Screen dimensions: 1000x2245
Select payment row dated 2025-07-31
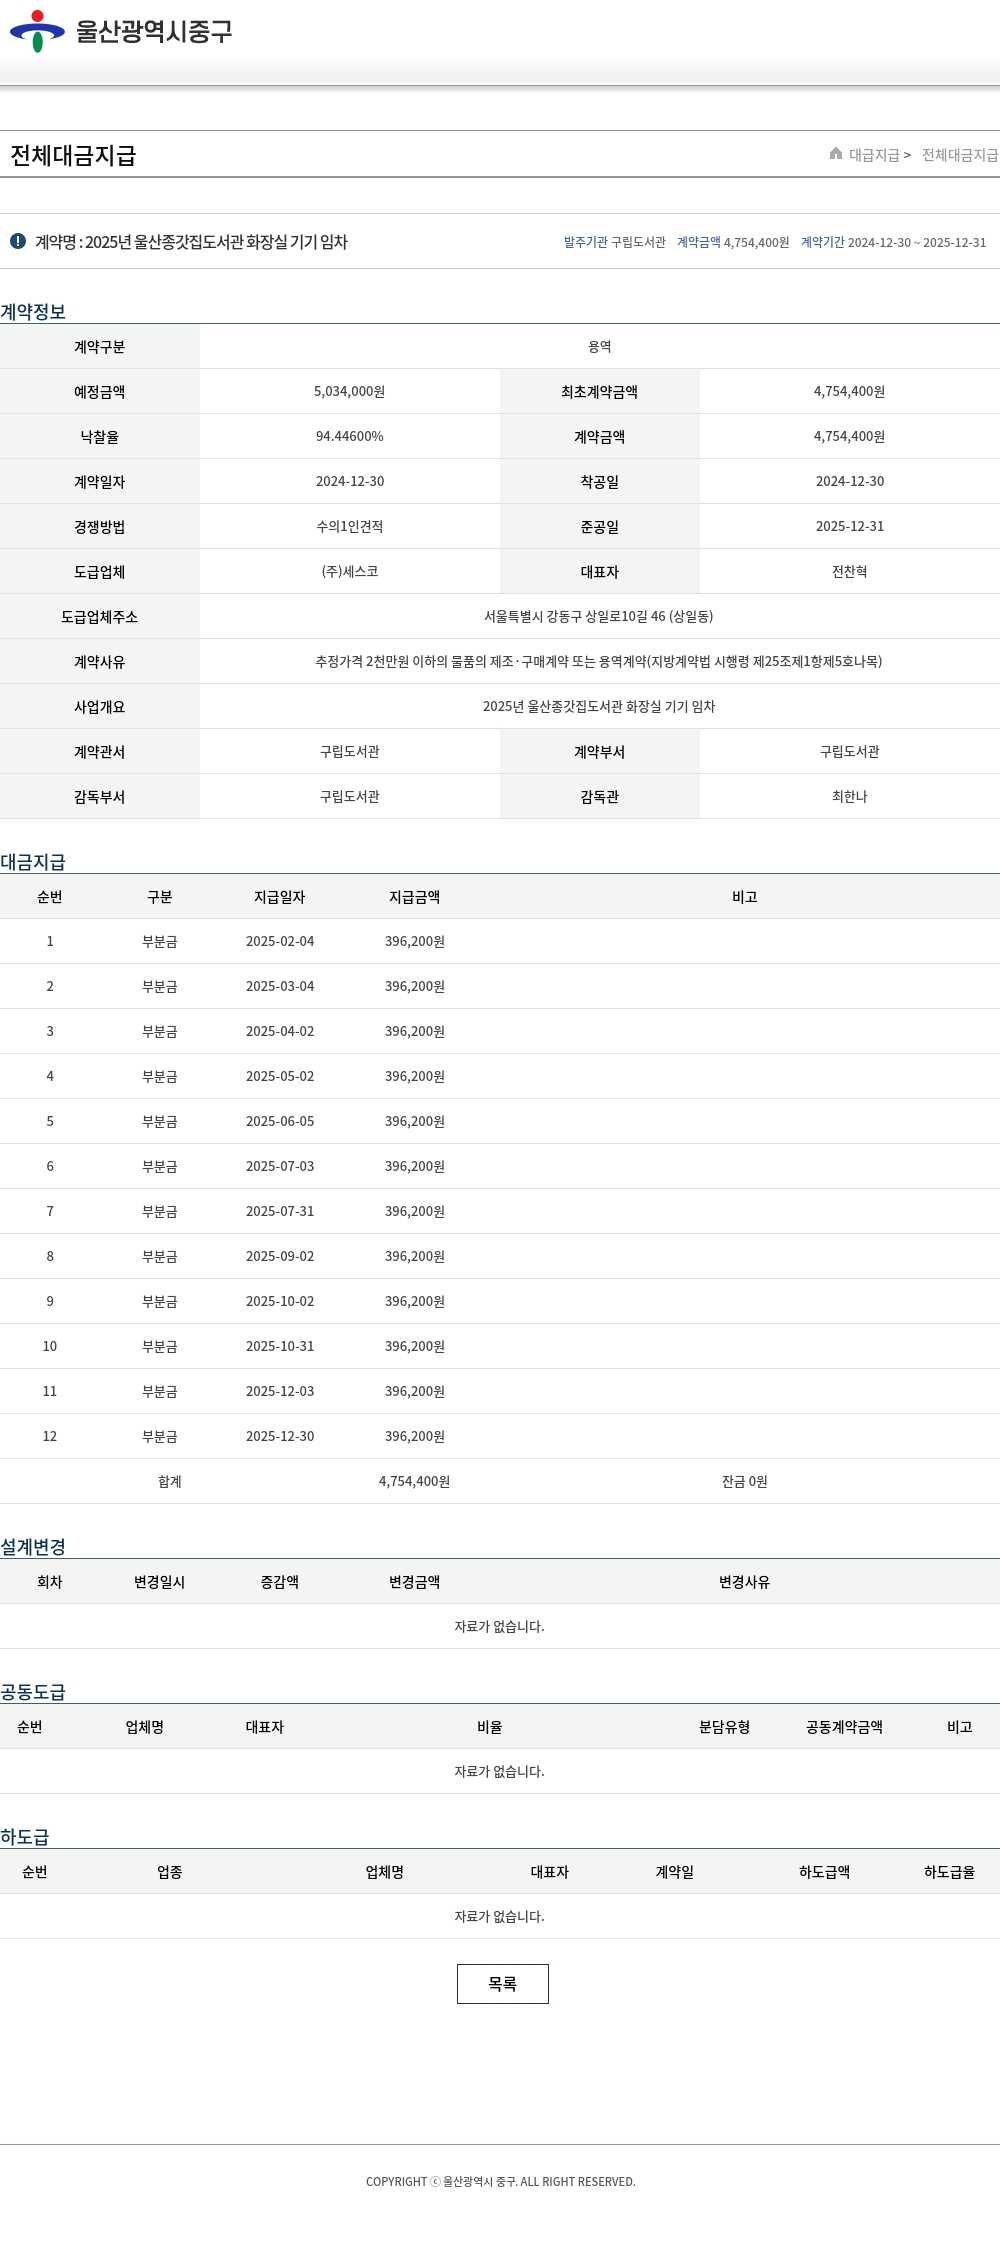tap(280, 1211)
